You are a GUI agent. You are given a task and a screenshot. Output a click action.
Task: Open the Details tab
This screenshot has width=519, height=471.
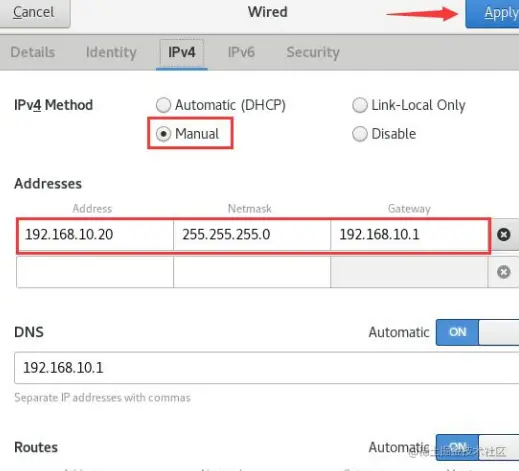(x=33, y=52)
